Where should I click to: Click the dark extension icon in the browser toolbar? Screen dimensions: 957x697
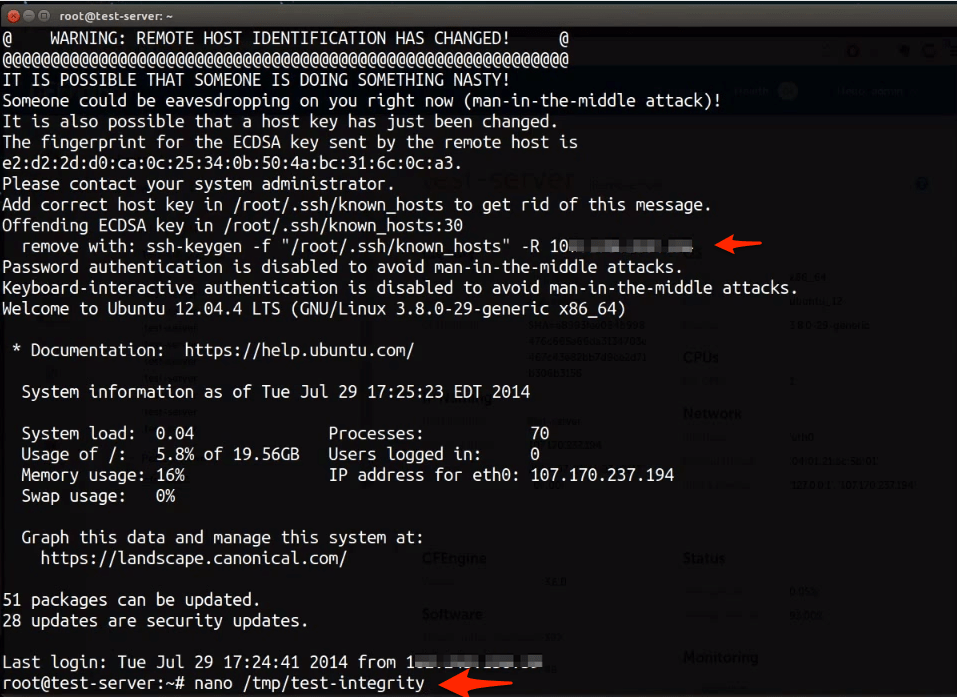(x=905, y=50)
